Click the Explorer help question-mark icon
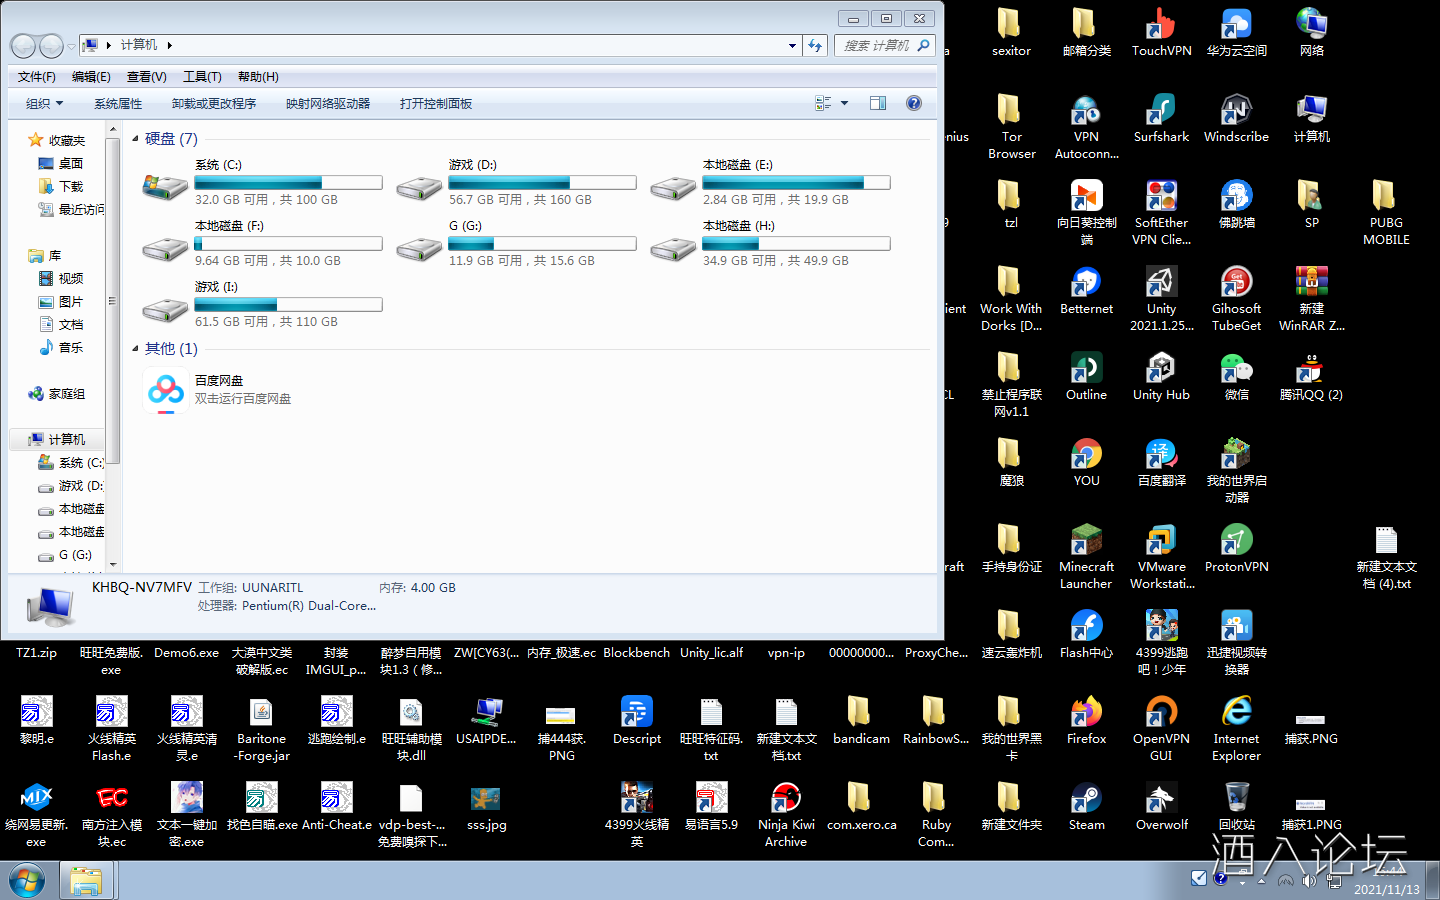Viewport: 1440px width, 900px height. coord(913,103)
